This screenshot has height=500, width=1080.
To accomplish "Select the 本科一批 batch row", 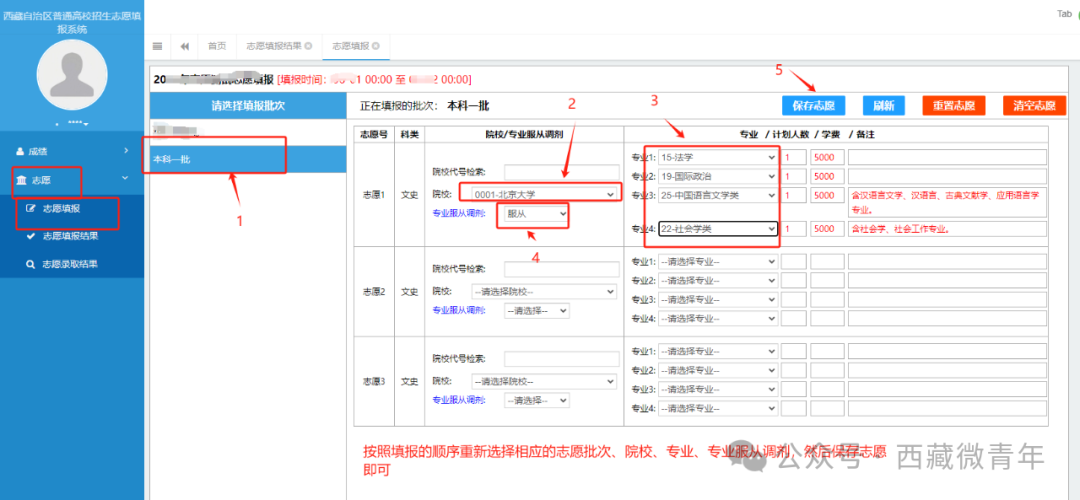I will point(248,159).
